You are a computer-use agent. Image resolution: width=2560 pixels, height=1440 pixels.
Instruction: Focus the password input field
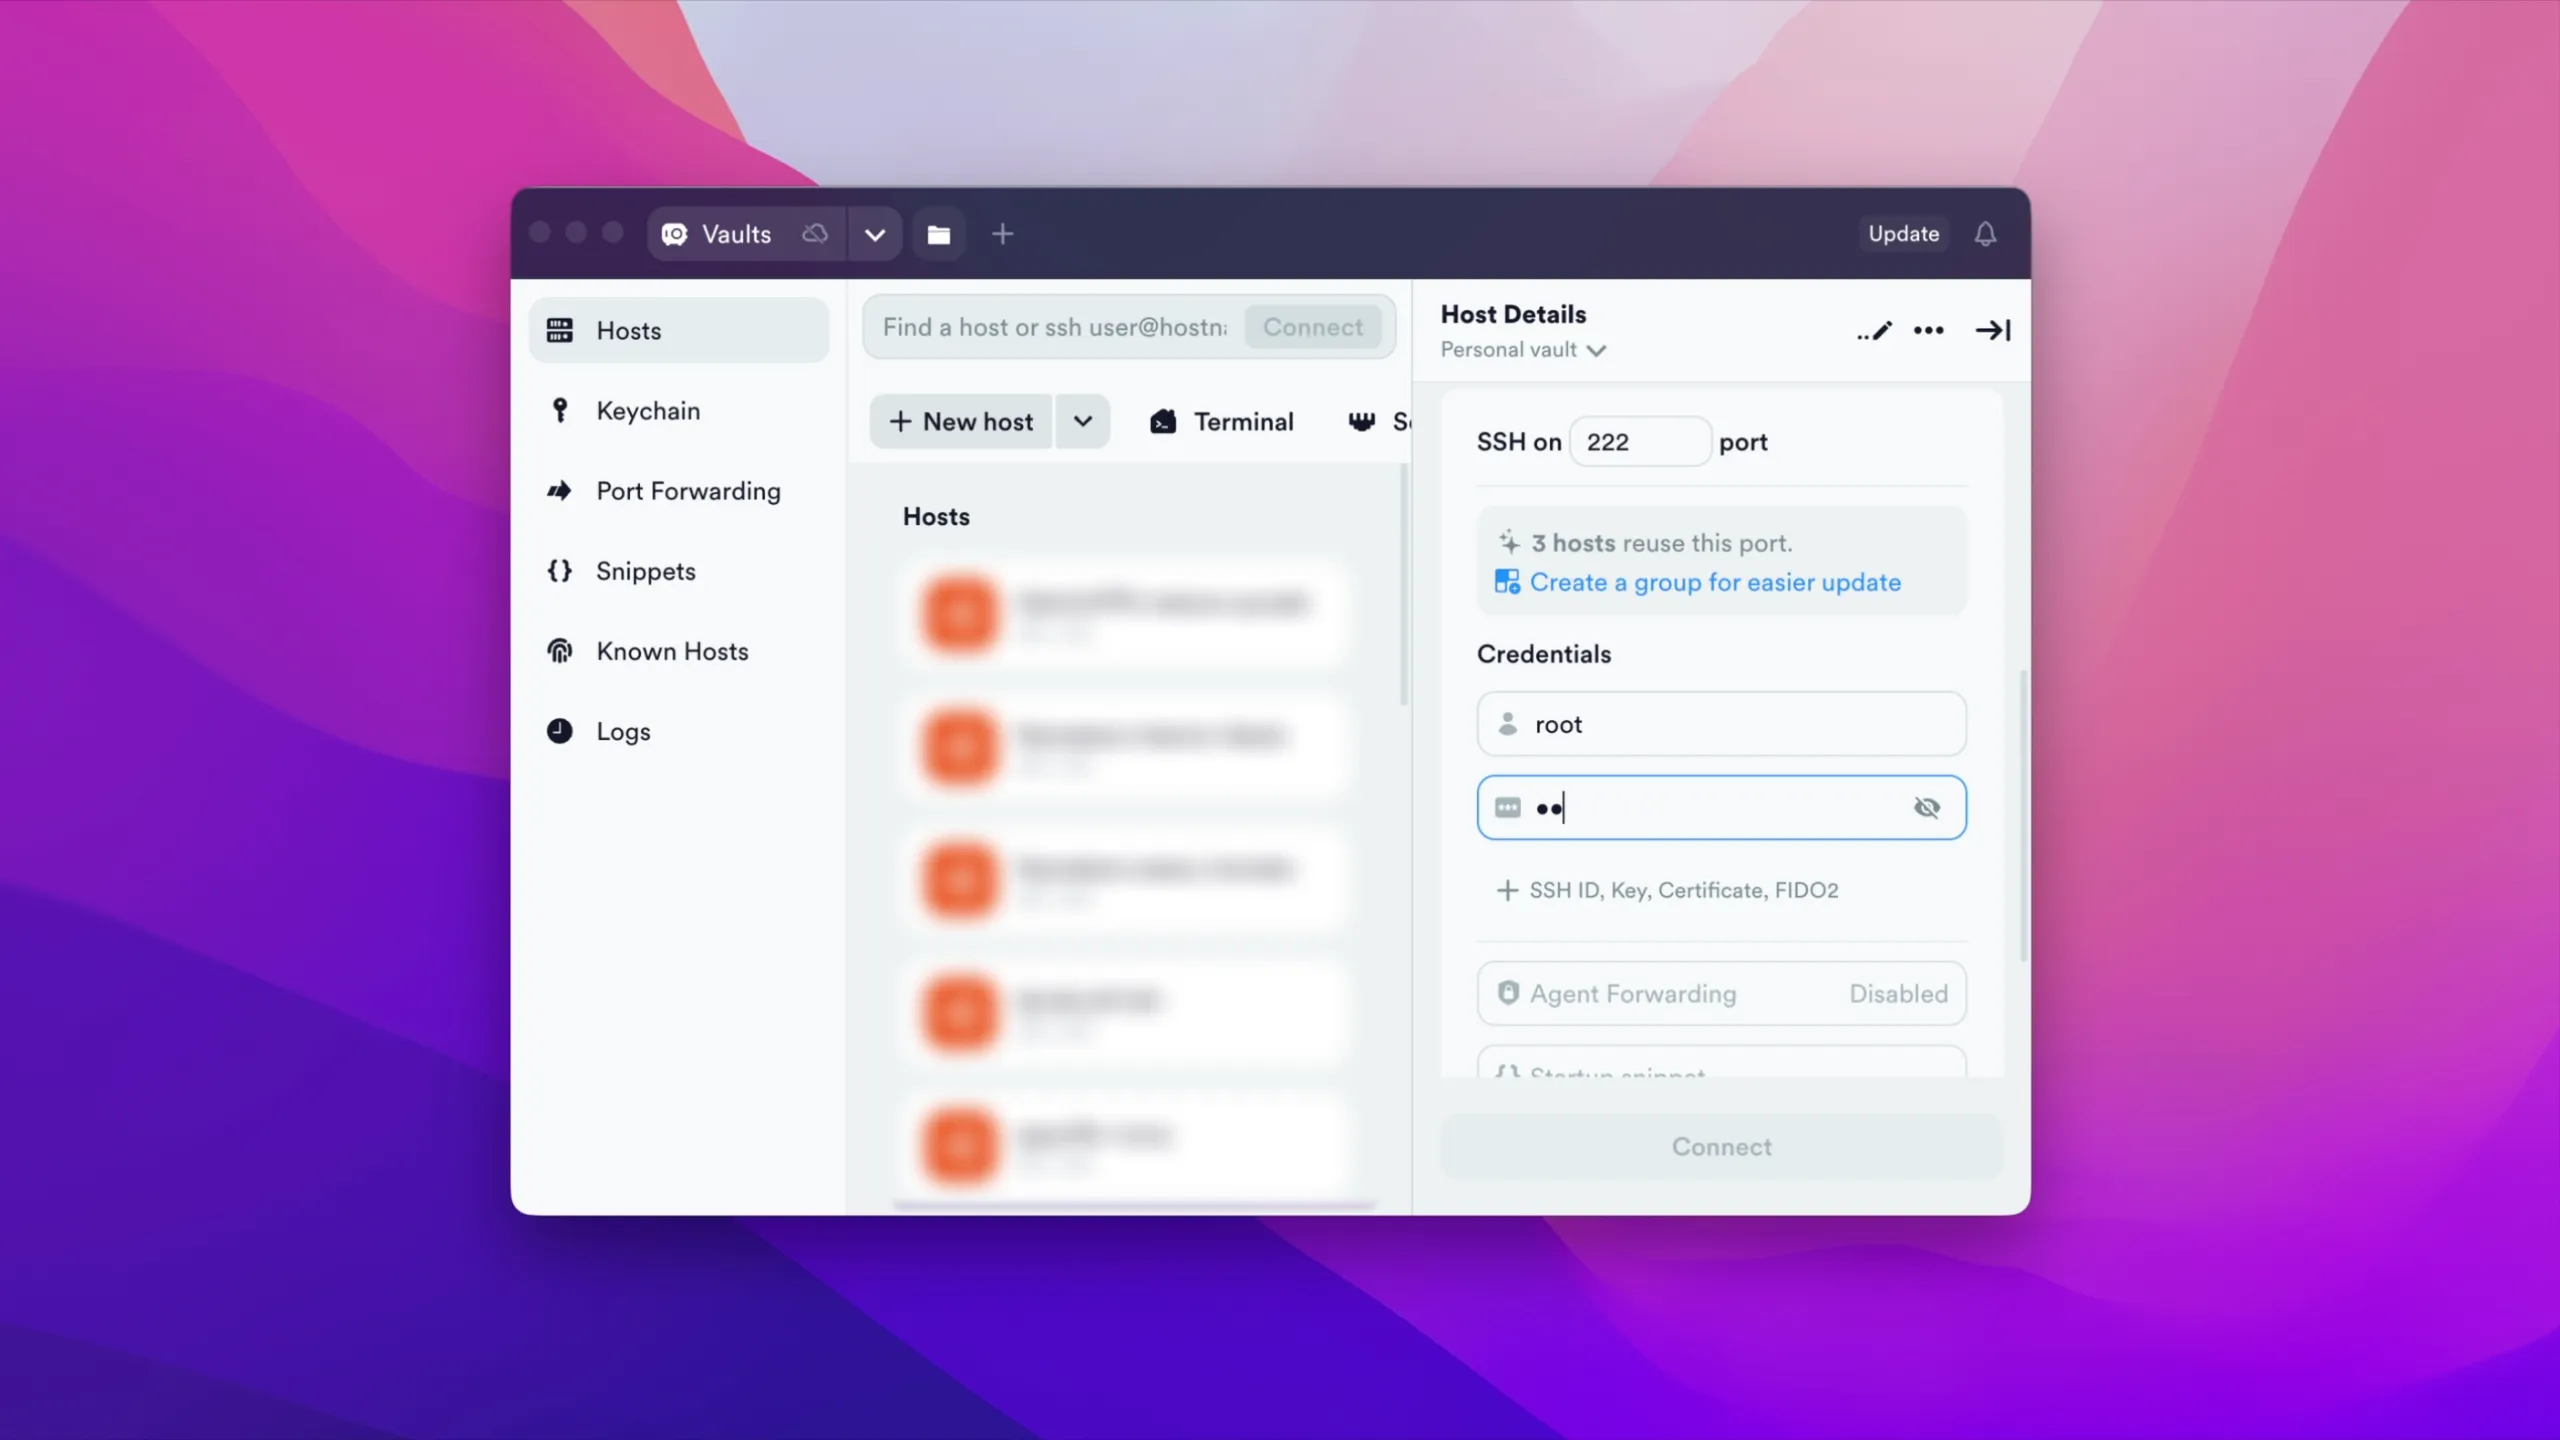pos(1721,807)
